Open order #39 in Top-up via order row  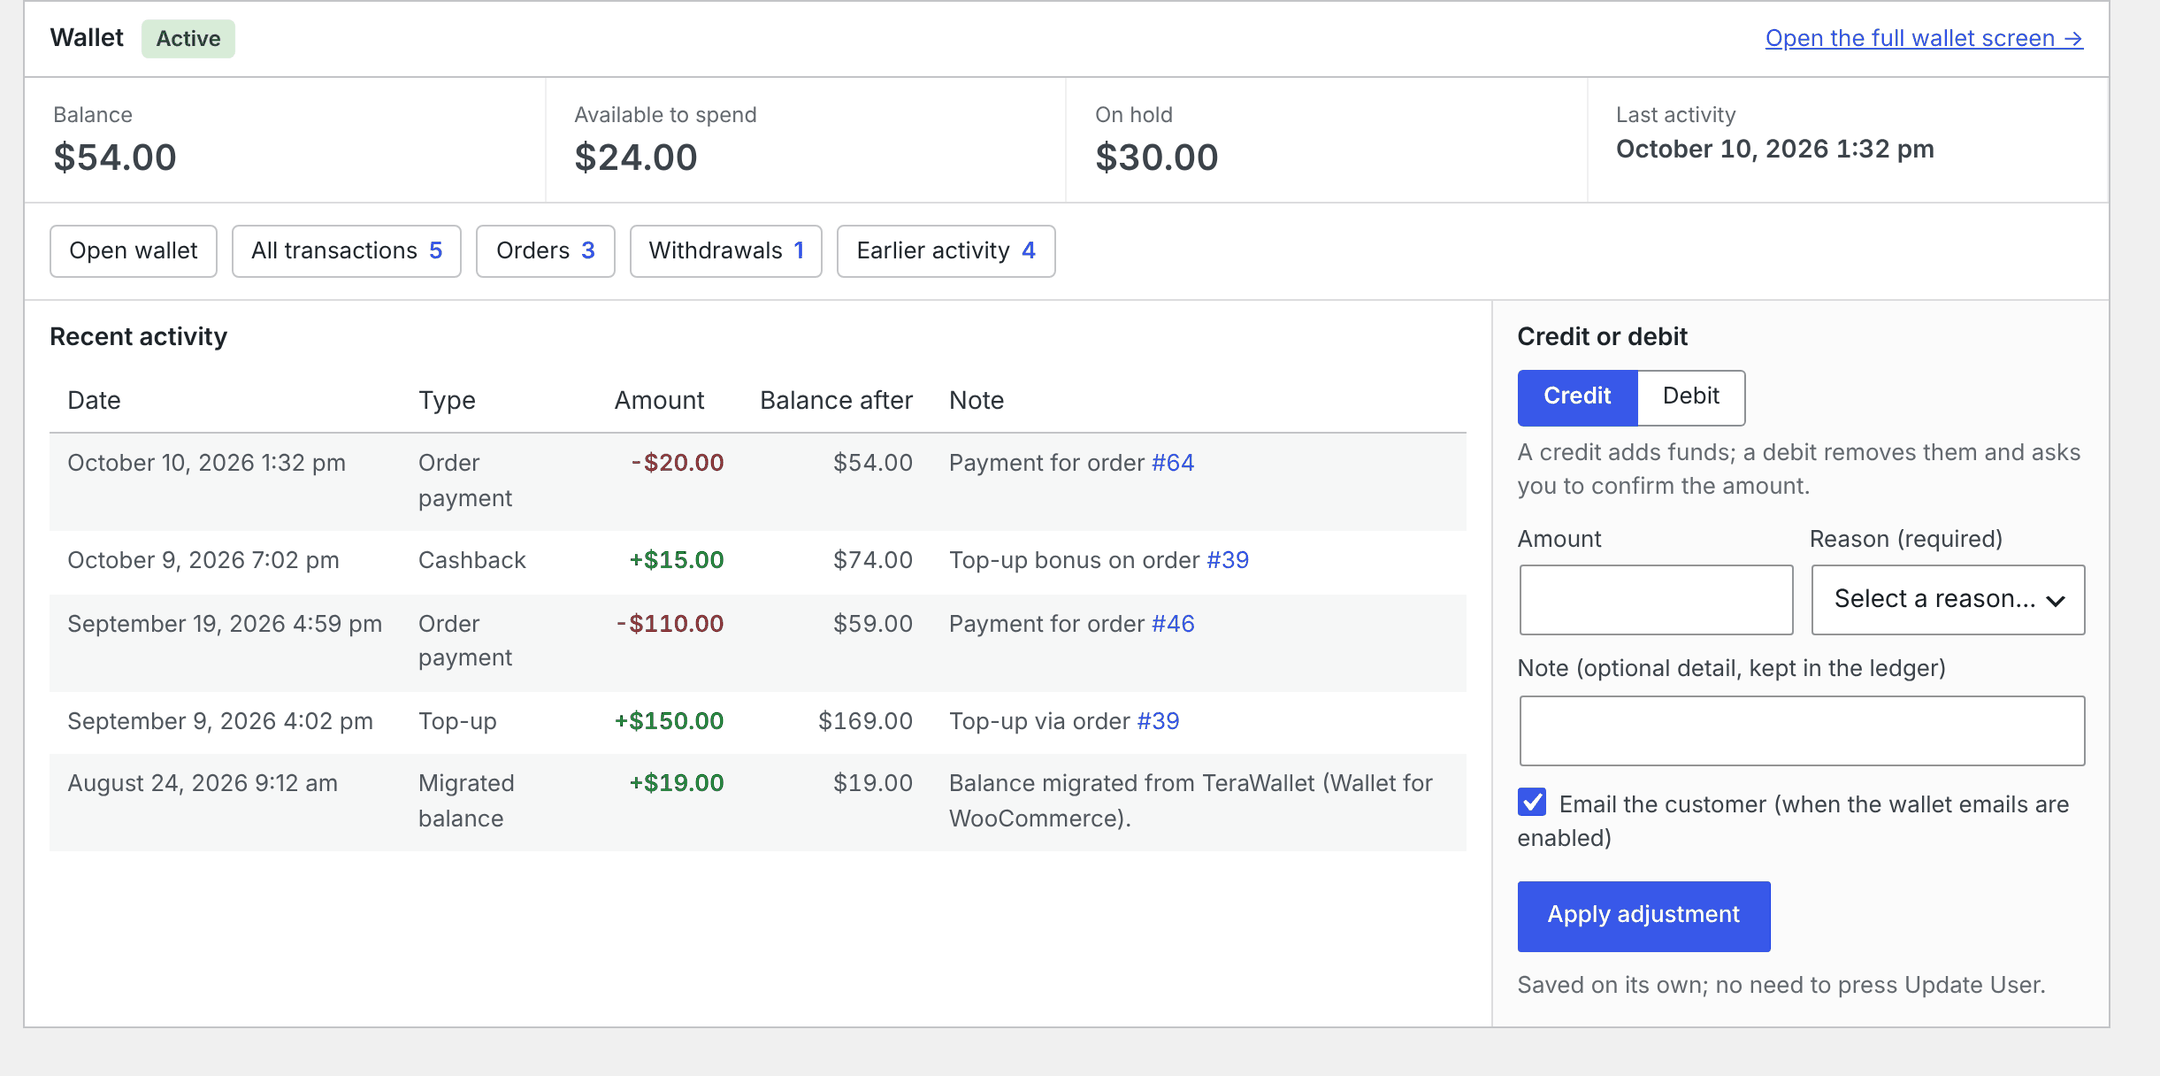click(x=1158, y=721)
